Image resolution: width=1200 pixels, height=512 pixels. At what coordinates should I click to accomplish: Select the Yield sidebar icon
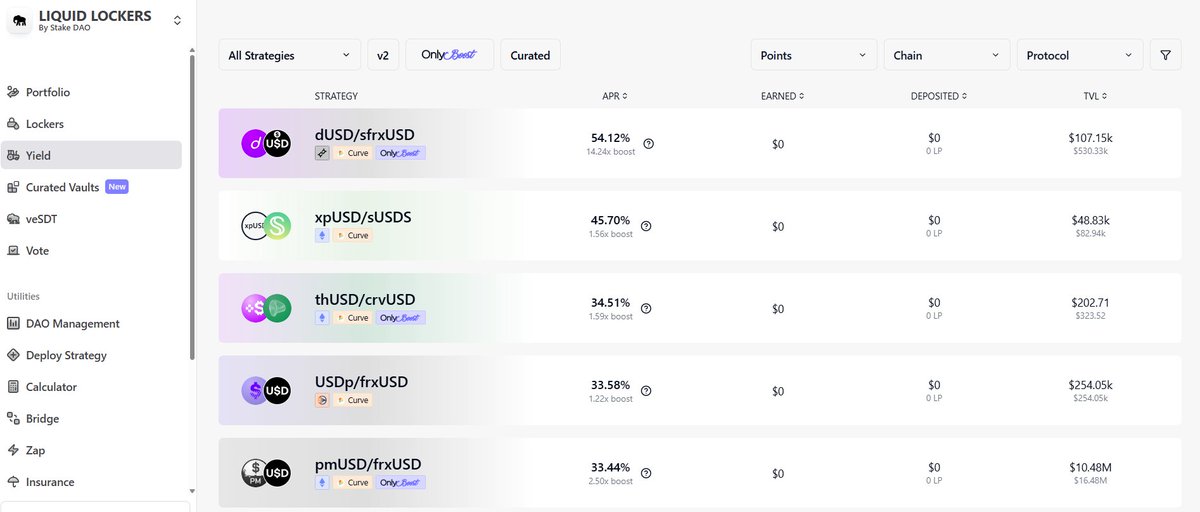click(13, 155)
